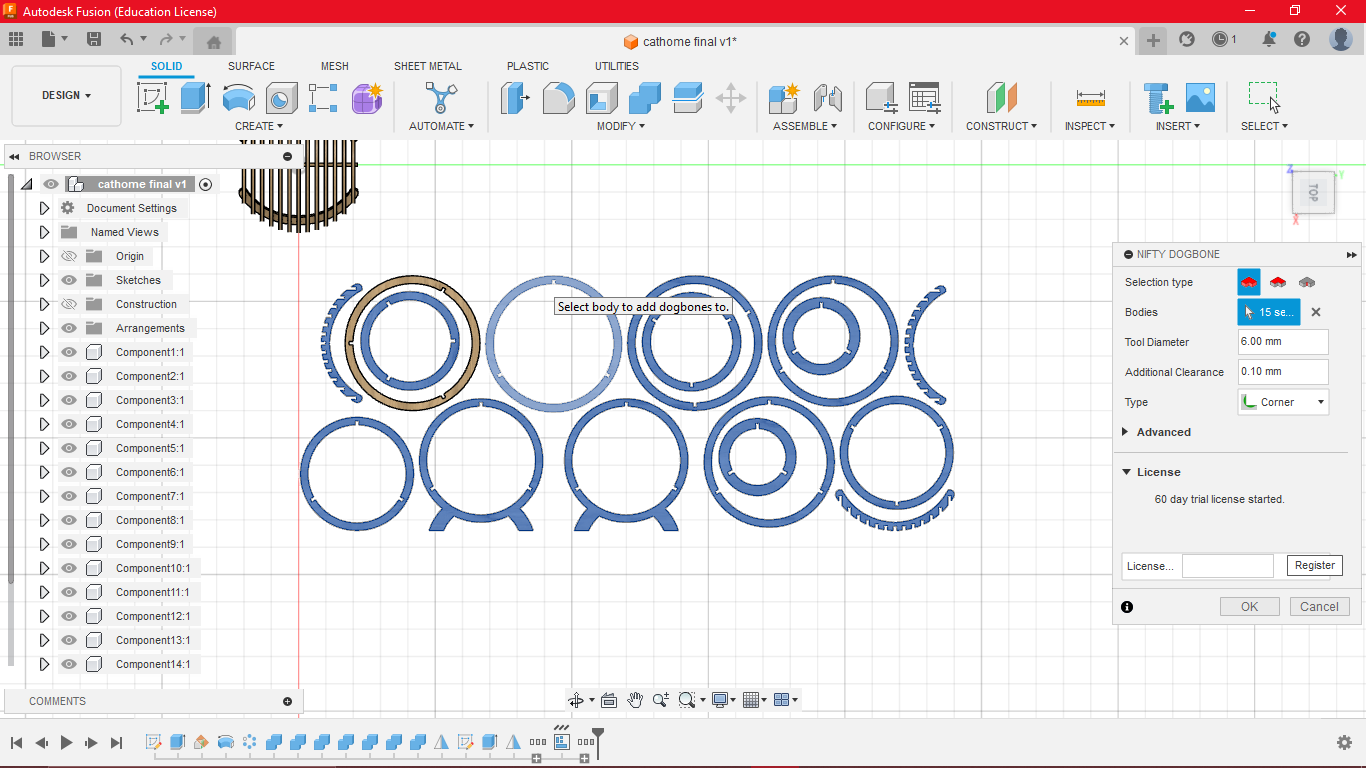Open the dogbone Type Corner dropdown
The width and height of the screenshot is (1366, 768).
[x=1283, y=402]
